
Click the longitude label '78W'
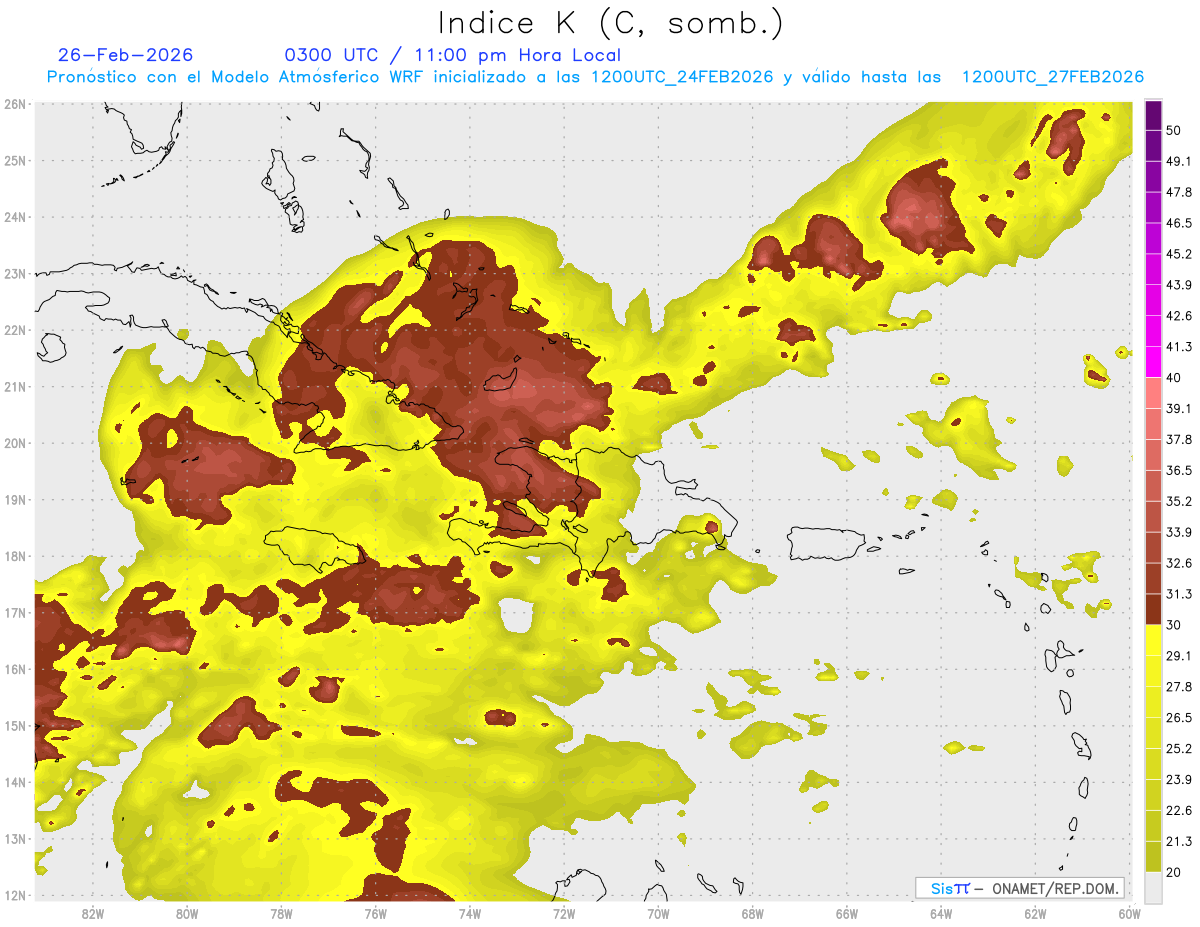point(281,913)
